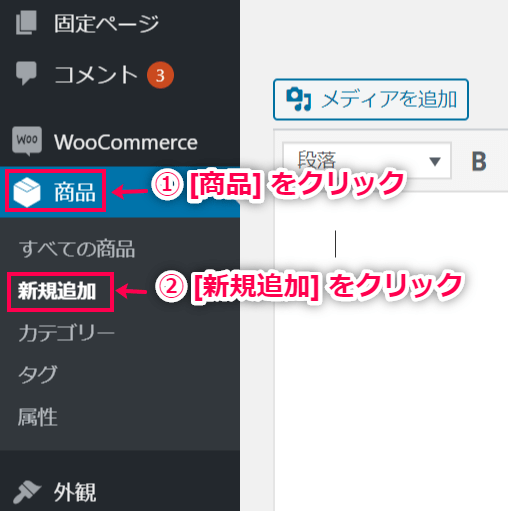Click the appearance paintbrush icon
The width and height of the screenshot is (508, 511).
tap(27, 492)
